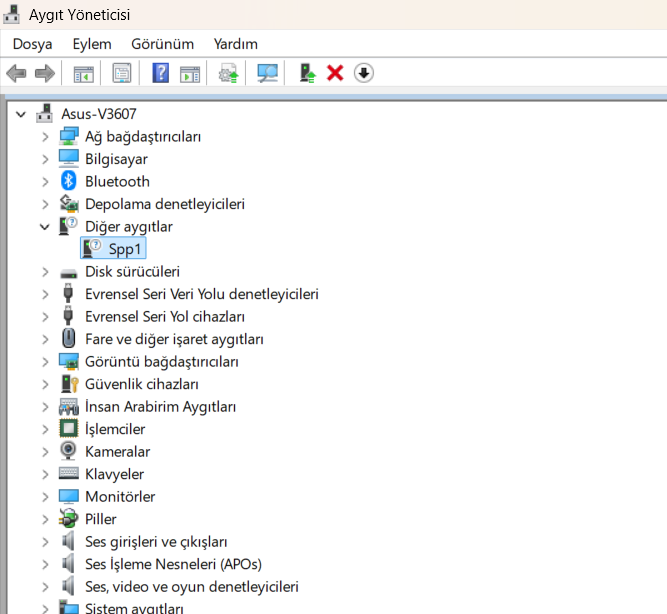Click the Kameralar webcam icon

[68, 451]
